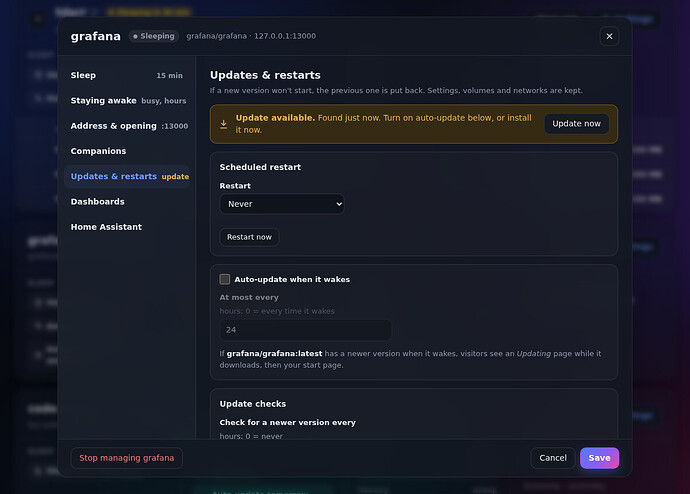
Task: Click the At most every hours field
Action: click(x=305, y=330)
